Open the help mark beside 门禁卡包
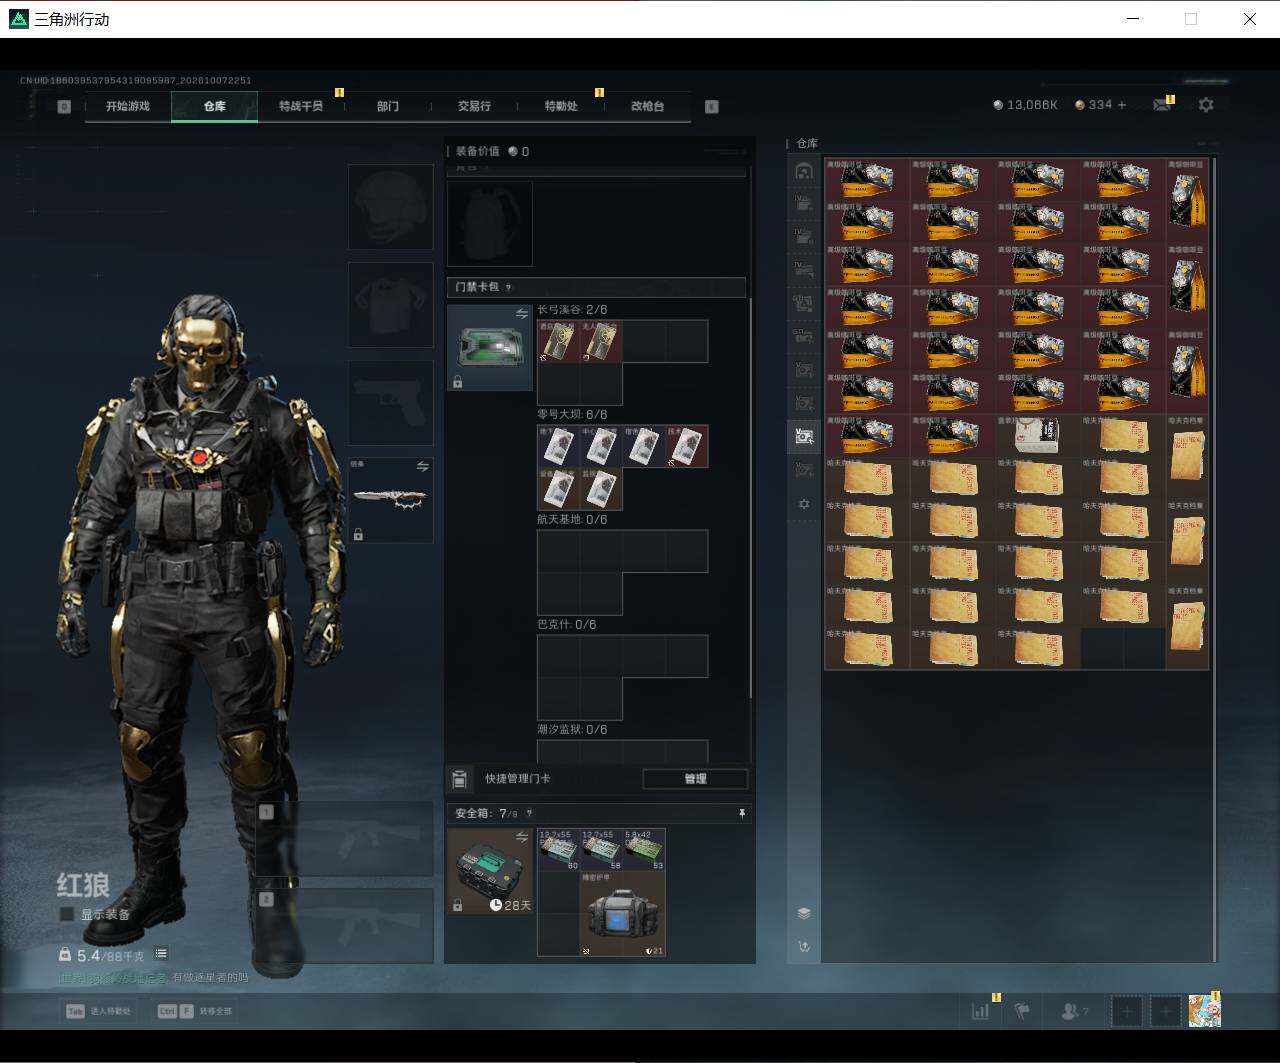 (x=508, y=287)
